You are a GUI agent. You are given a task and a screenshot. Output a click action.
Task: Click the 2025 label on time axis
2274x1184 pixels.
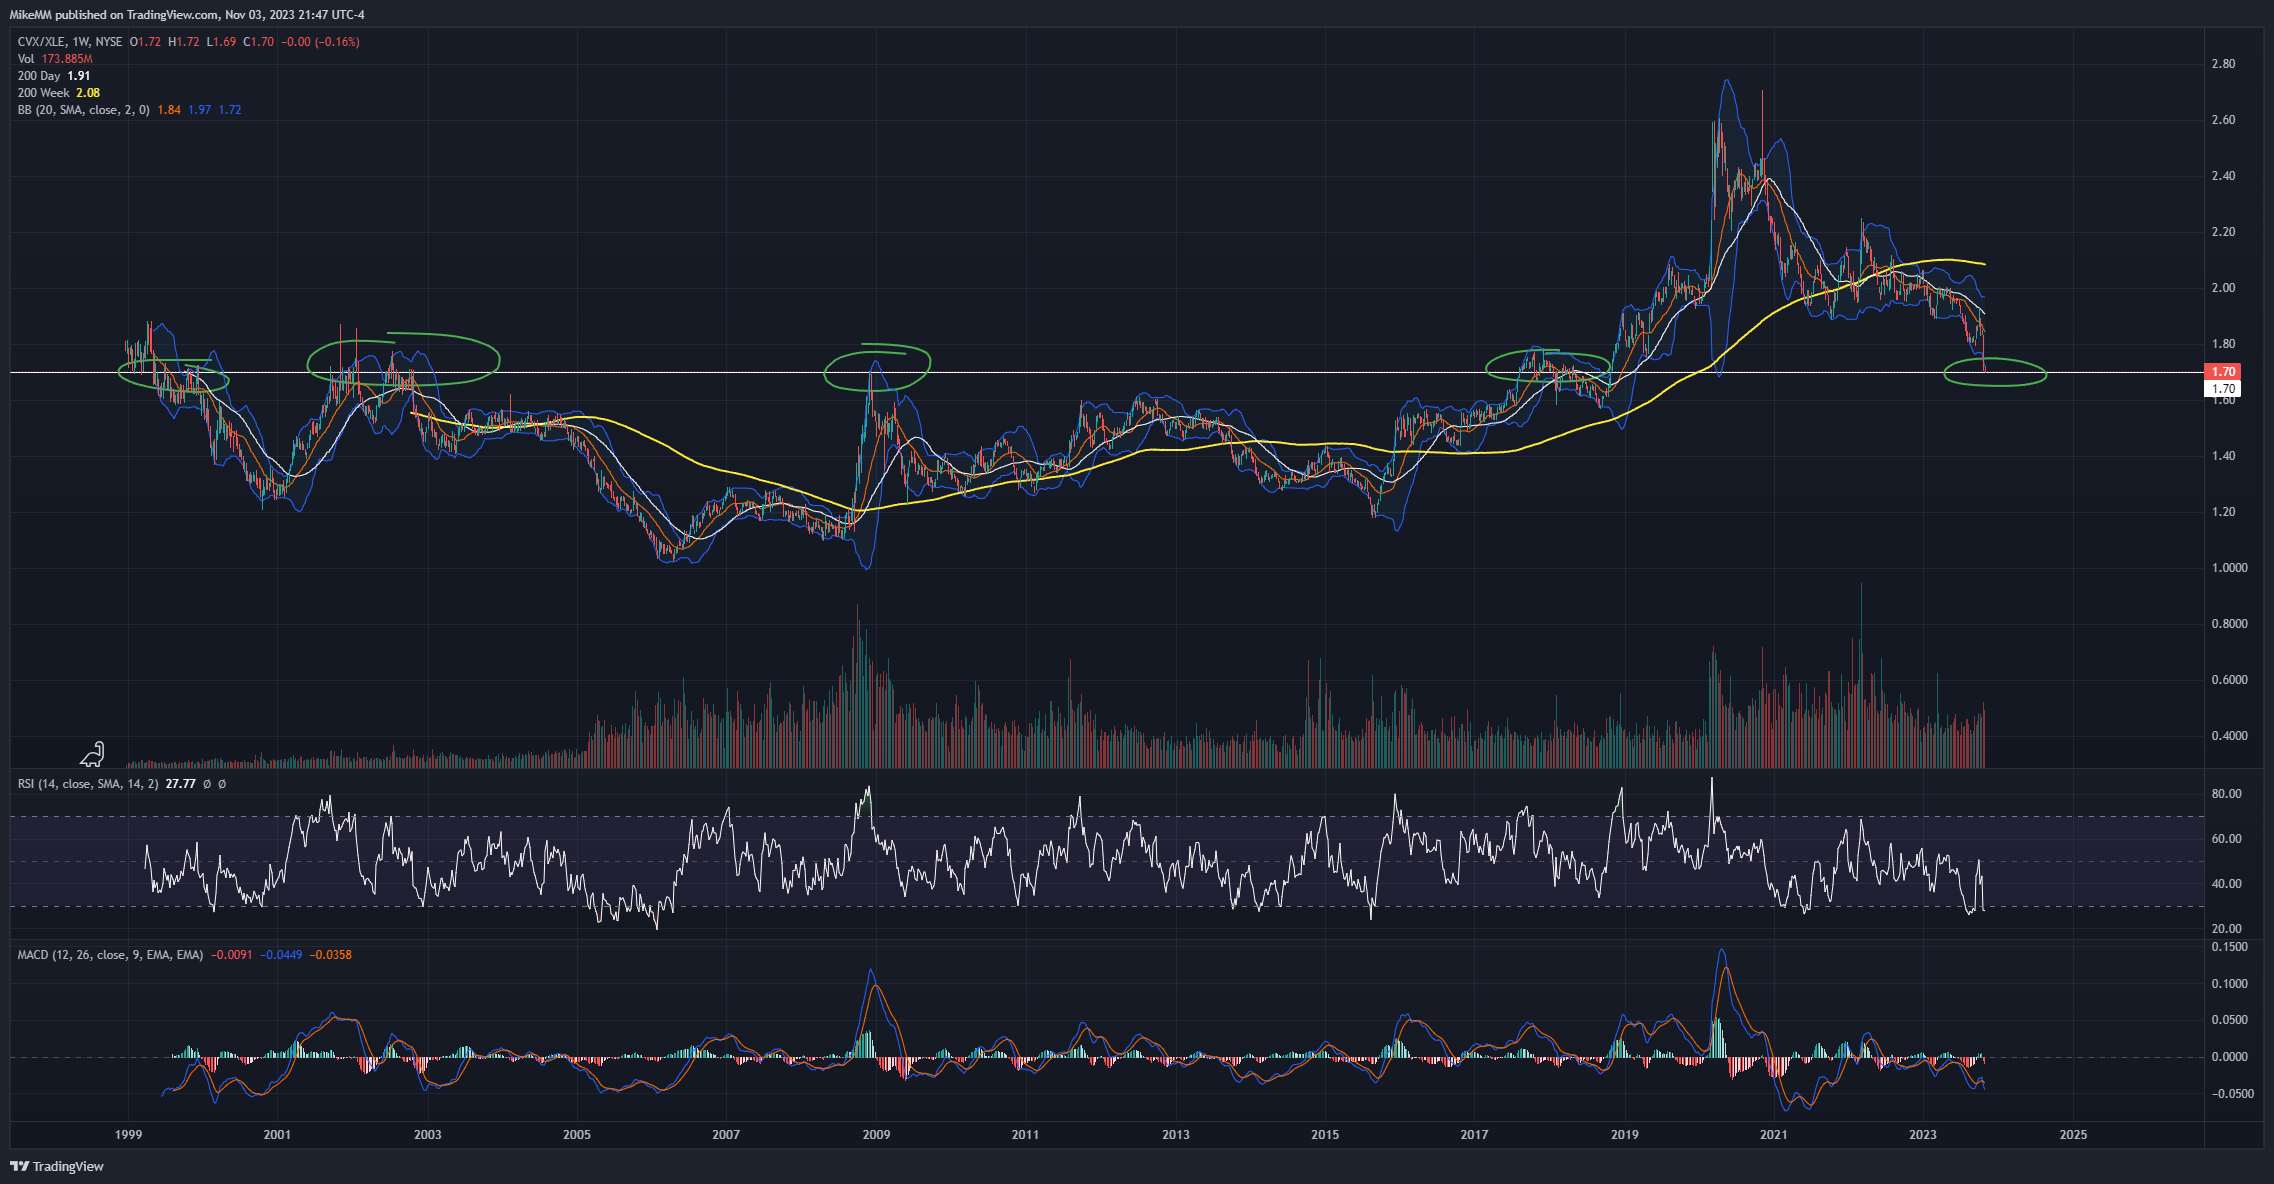tap(2073, 1135)
